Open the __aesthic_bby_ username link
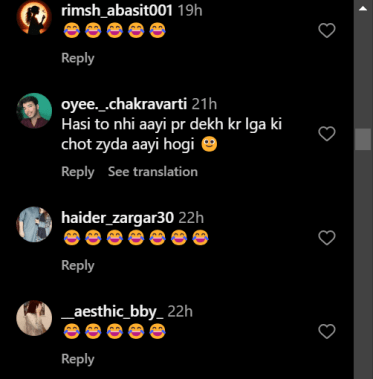 click(112, 312)
